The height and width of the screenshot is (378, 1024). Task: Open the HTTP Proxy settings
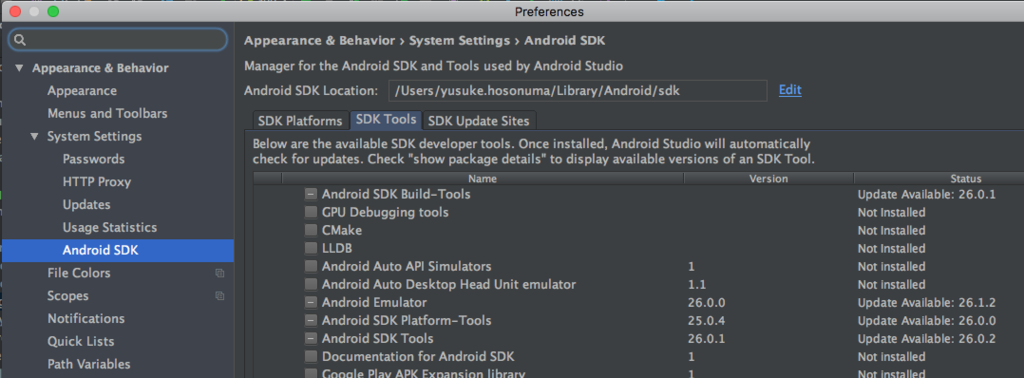click(x=97, y=182)
